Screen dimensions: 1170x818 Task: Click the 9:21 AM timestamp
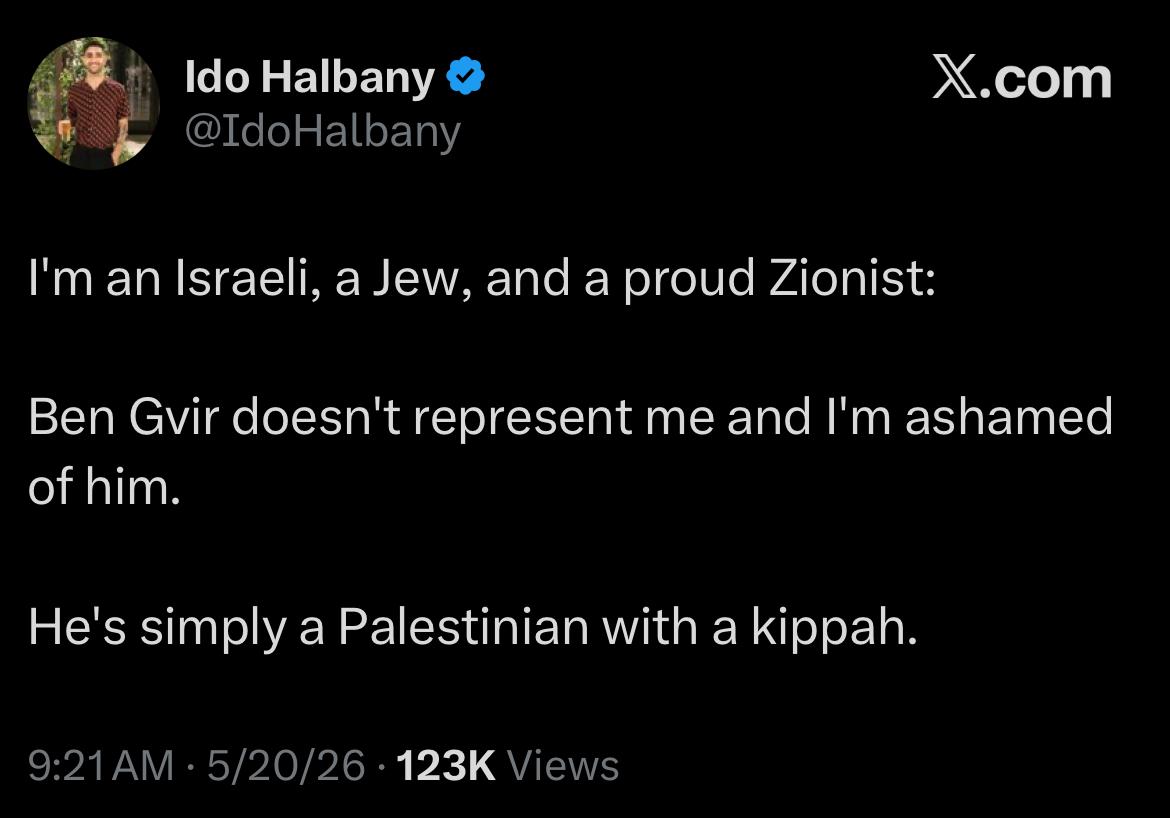click(x=101, y=766)
